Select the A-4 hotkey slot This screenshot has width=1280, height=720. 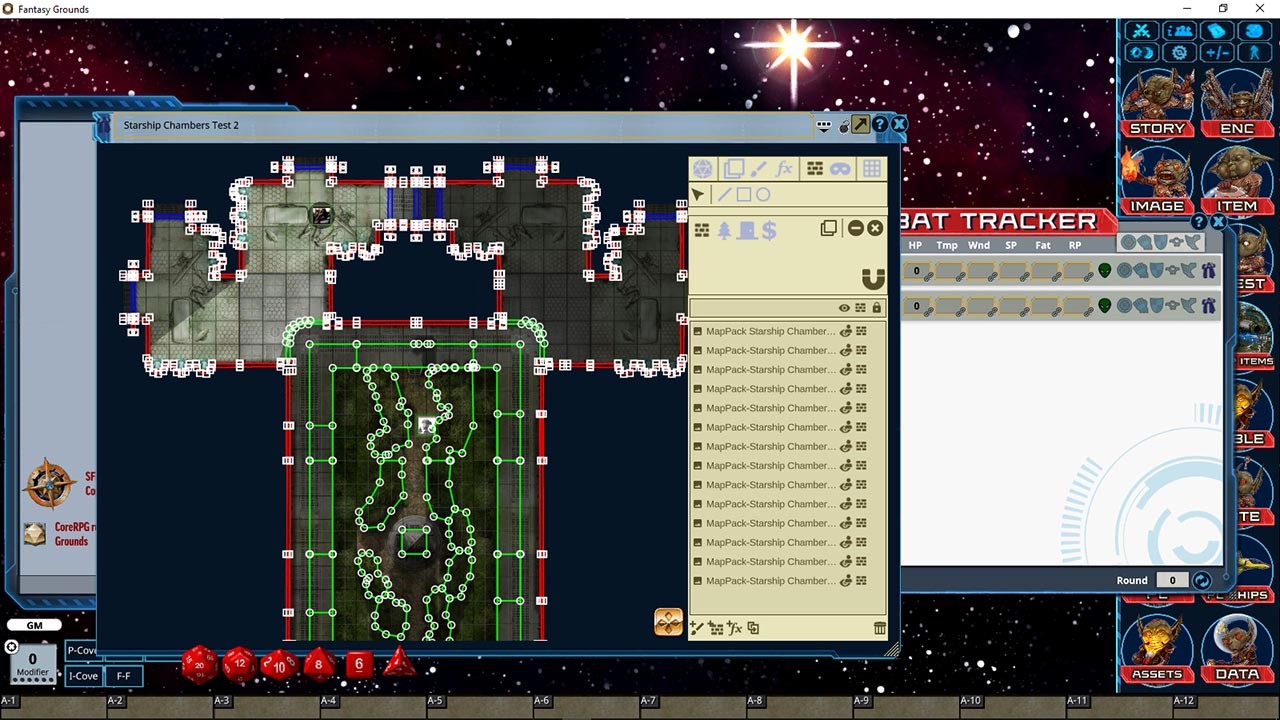373,706
